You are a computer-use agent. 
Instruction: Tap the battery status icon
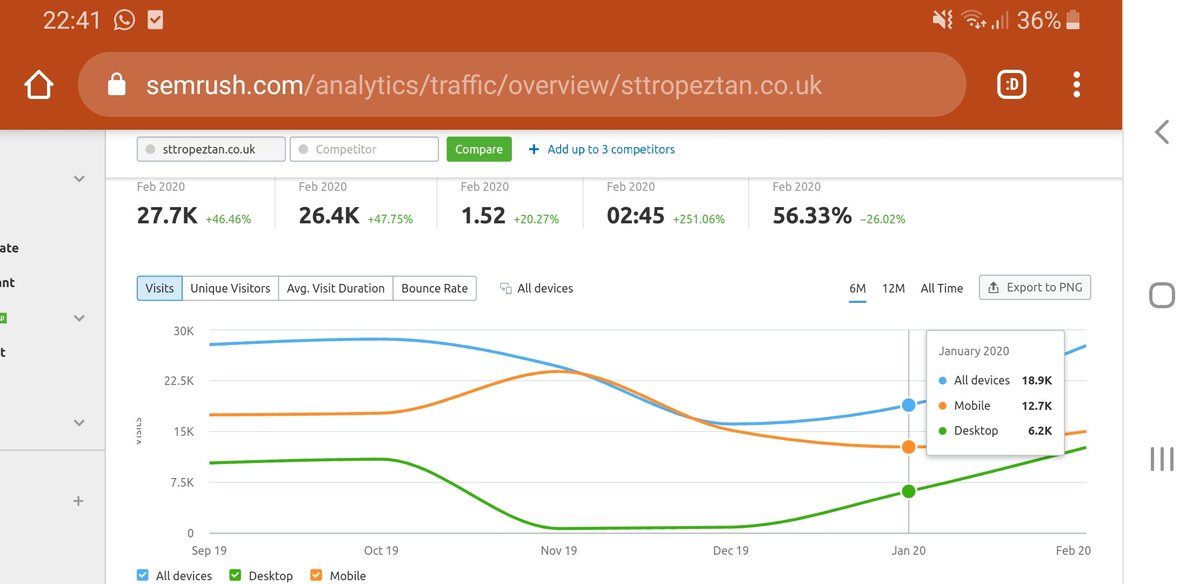click(1074, 19)
